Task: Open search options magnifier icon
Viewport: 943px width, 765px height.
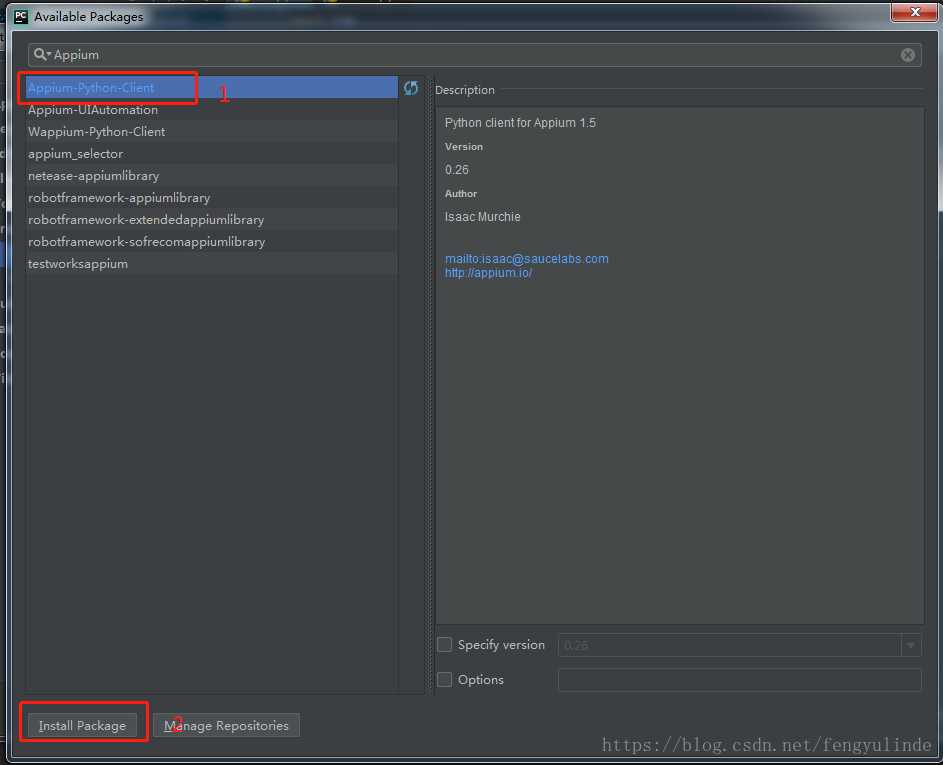Action: click(41, 55)
